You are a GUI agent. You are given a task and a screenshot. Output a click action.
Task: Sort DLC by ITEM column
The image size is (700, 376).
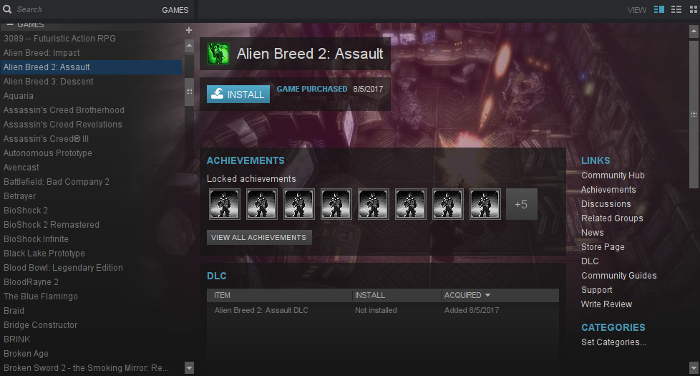point(279,295)
